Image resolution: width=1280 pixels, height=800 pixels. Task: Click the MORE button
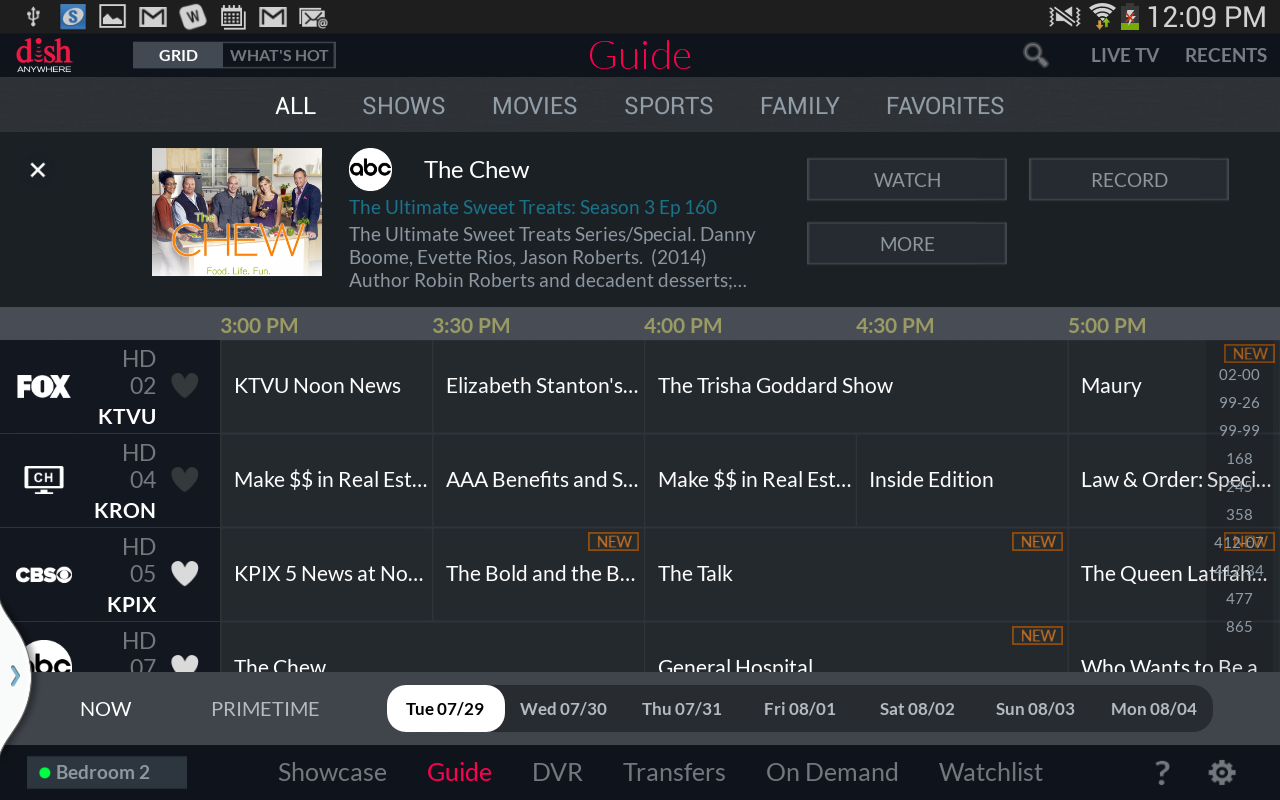pos(907,244)
